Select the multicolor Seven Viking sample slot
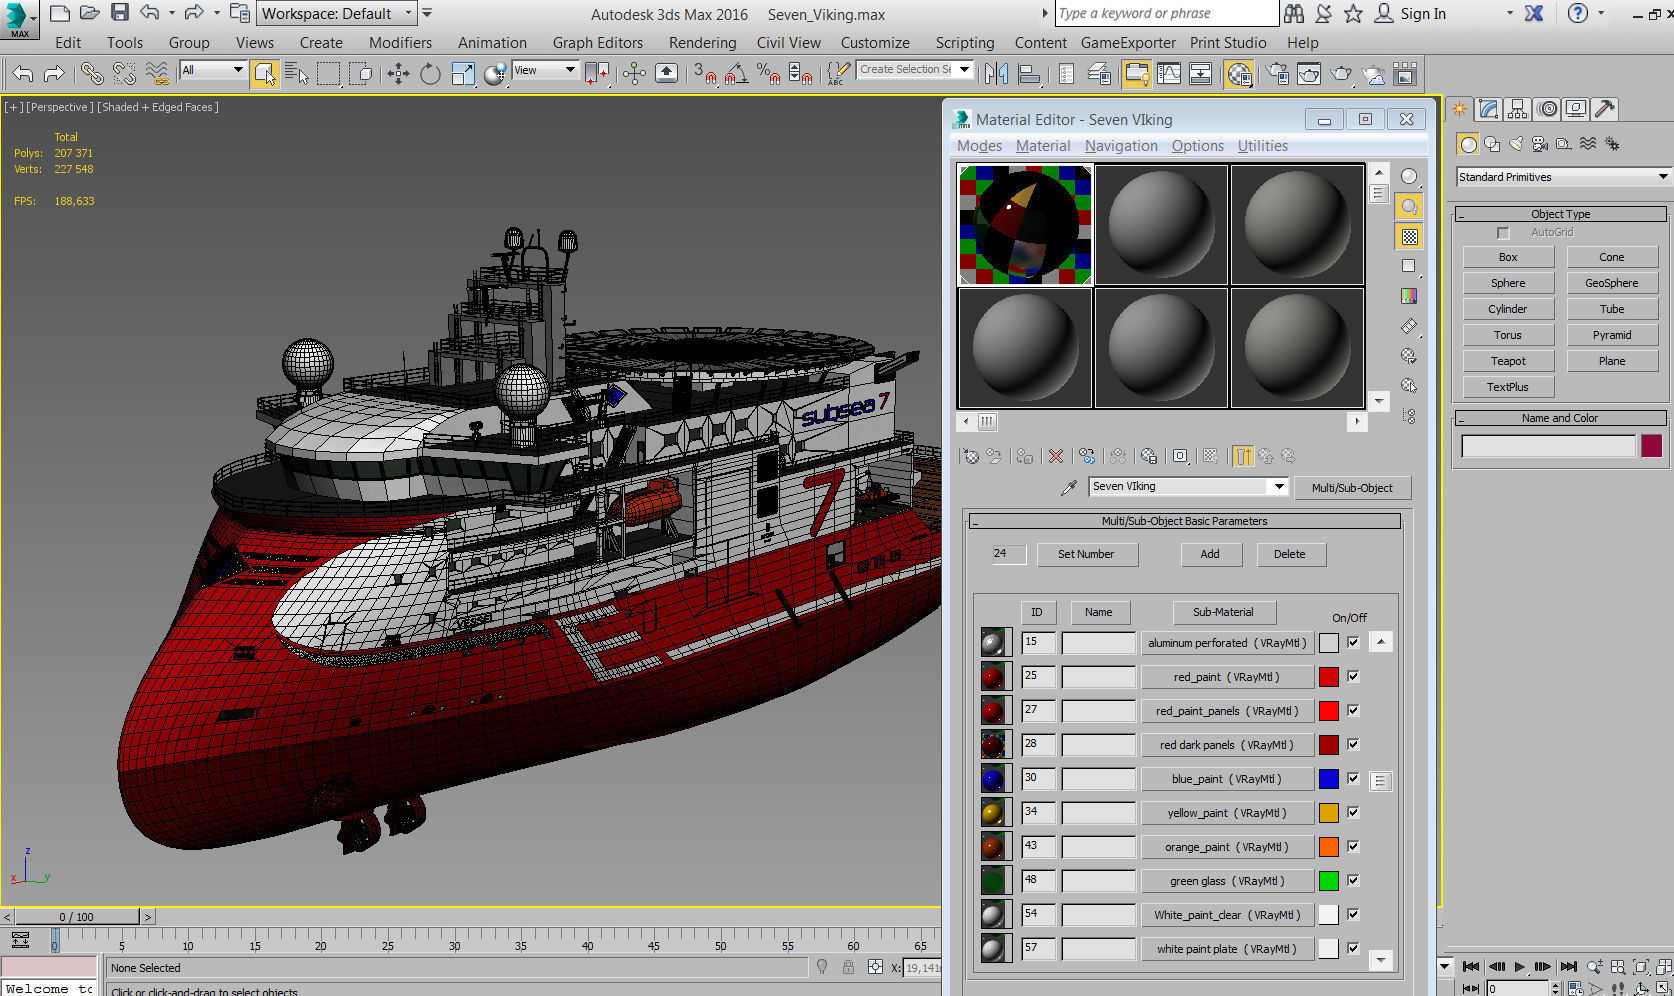This screenshot has height=996, width=1674. tap(1025, 225)
